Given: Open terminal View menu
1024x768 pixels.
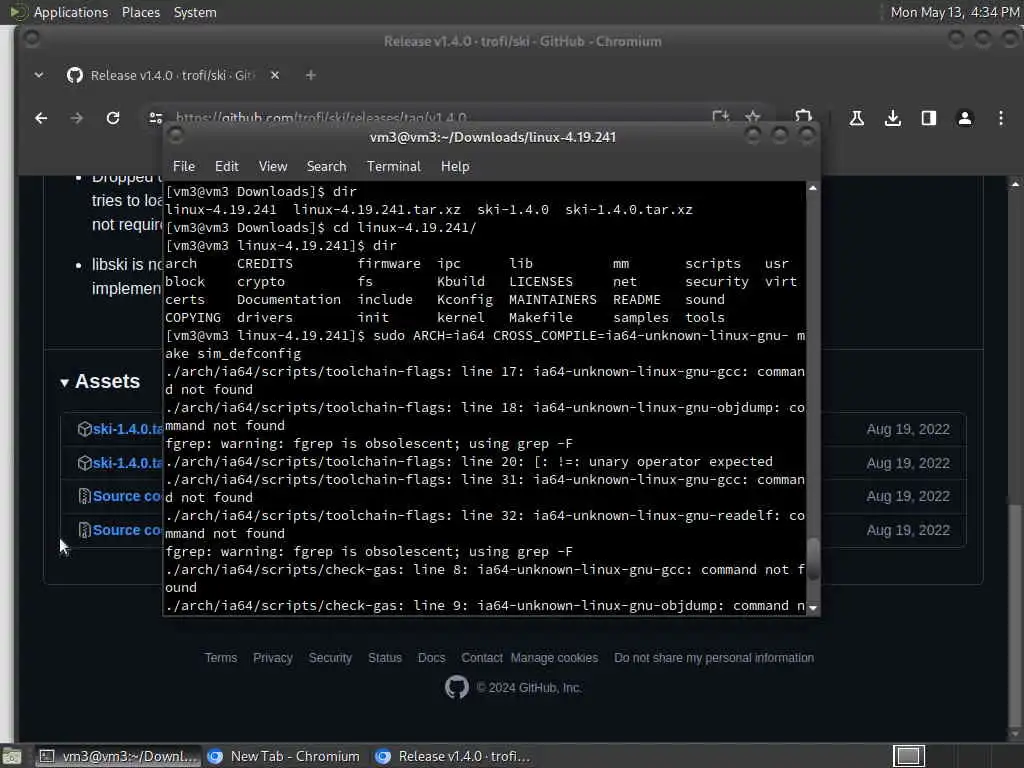Looking at the screenshot, I should (x=272, y=167).
